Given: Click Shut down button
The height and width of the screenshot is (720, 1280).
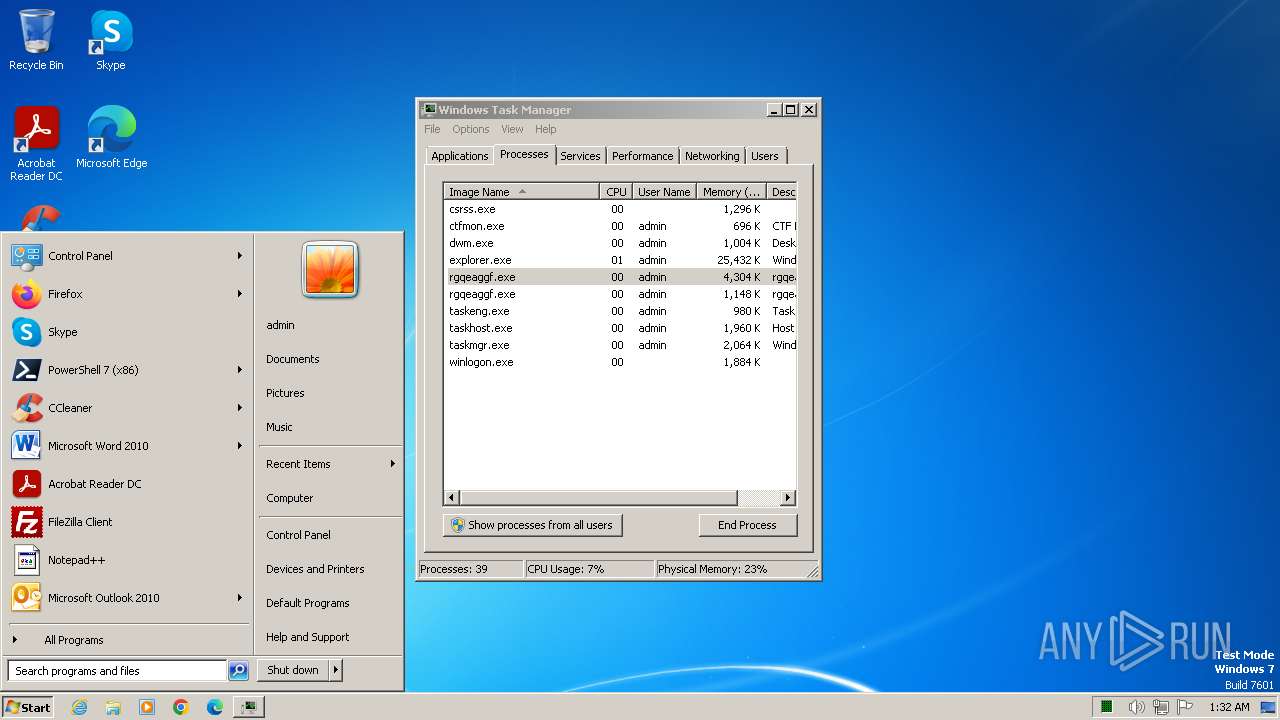Looking at the screenshot, I should [x=293, y=670].
